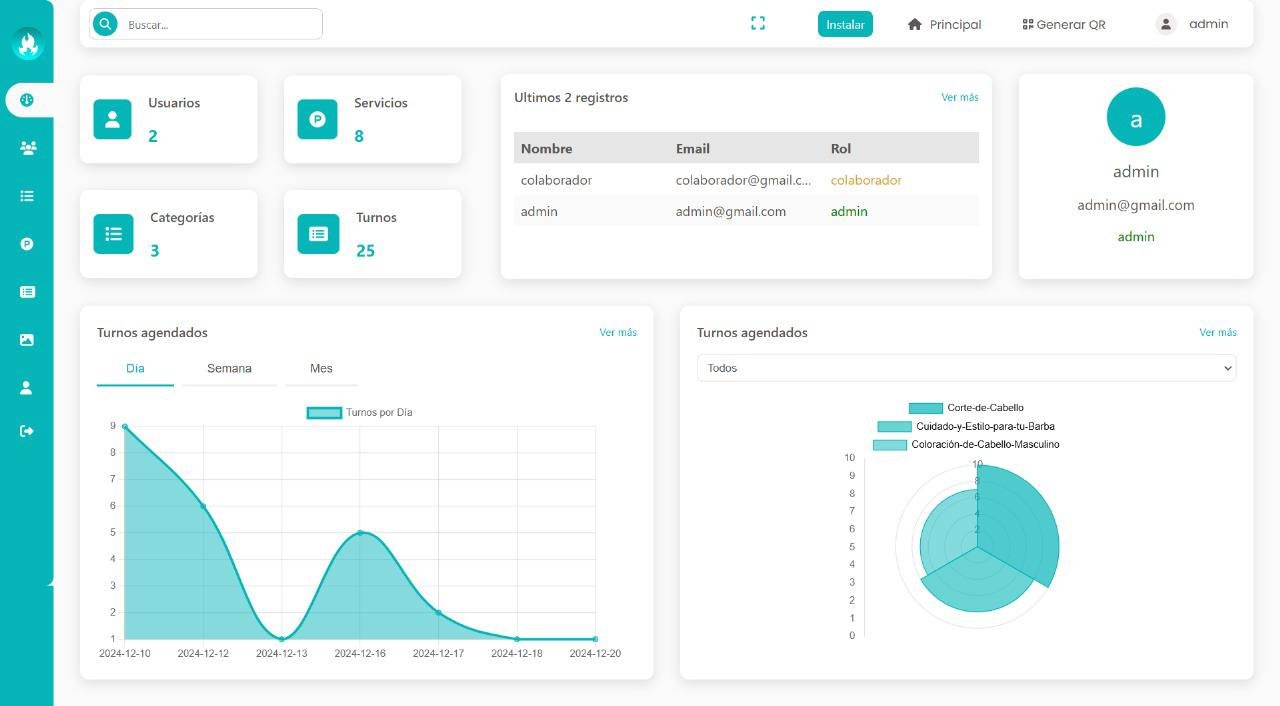Open the categories list icon in the sidebar

27,196
